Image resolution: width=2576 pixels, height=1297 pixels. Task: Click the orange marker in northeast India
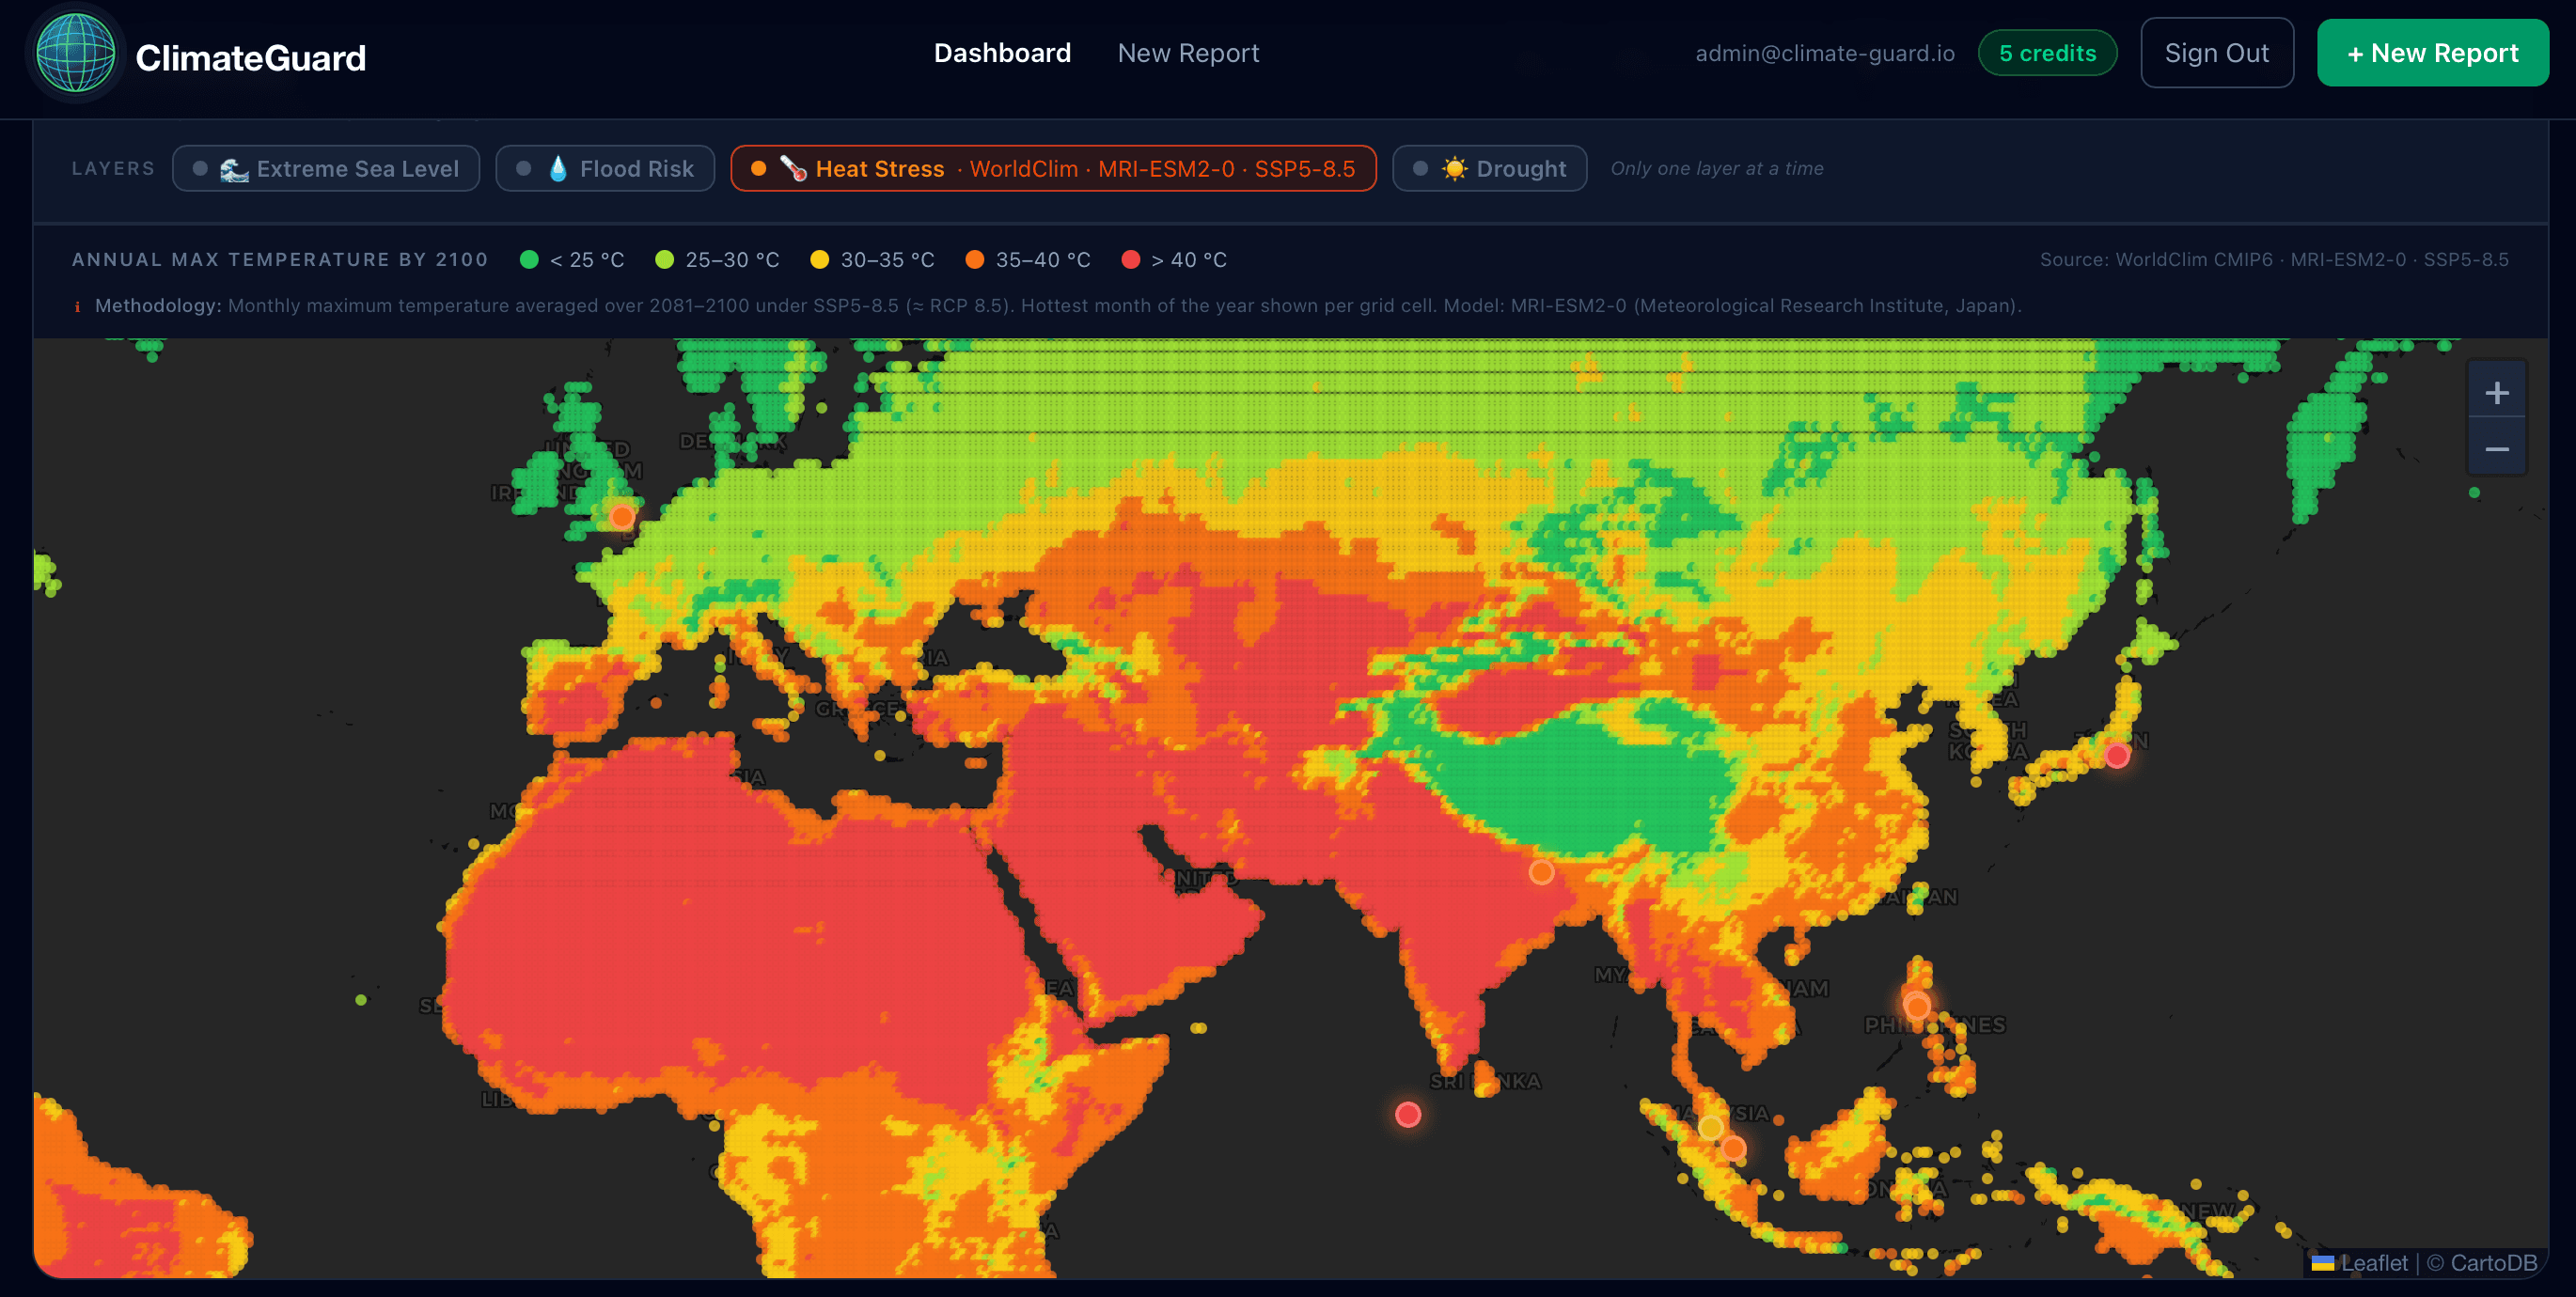[x=1542, y=872]
